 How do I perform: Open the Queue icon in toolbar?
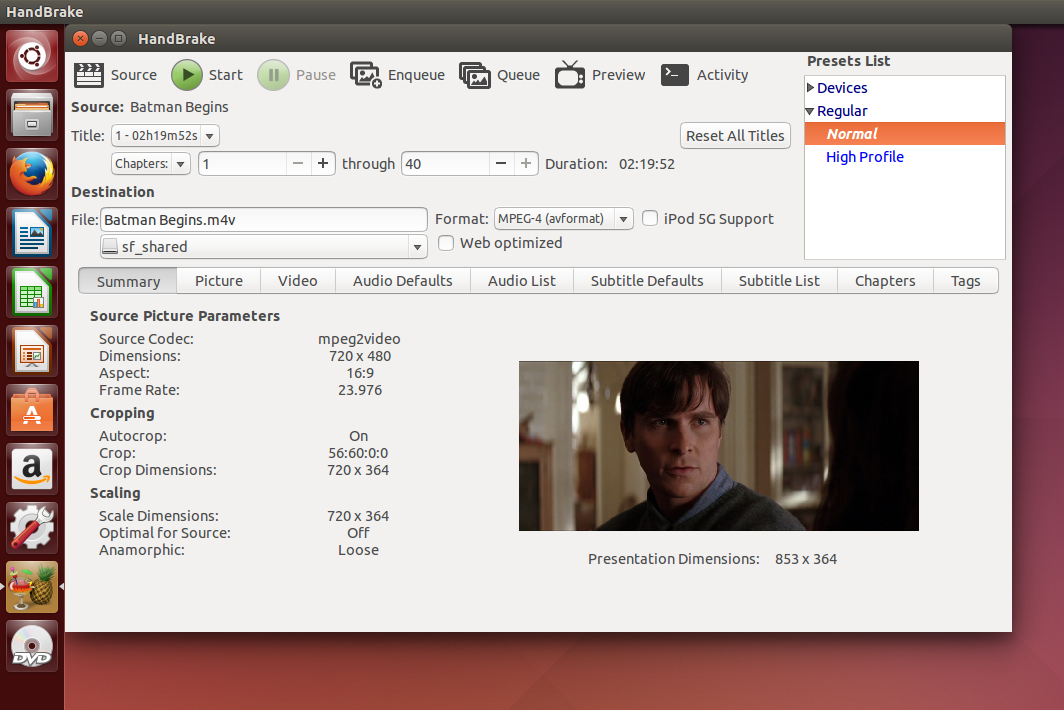[x=474, y=75]
